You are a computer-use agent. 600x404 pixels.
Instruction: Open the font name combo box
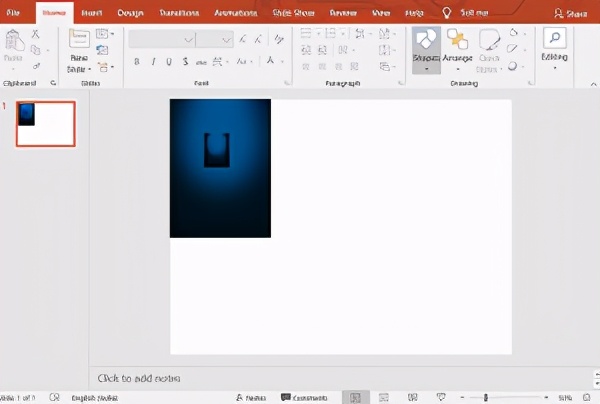[162, 39]
